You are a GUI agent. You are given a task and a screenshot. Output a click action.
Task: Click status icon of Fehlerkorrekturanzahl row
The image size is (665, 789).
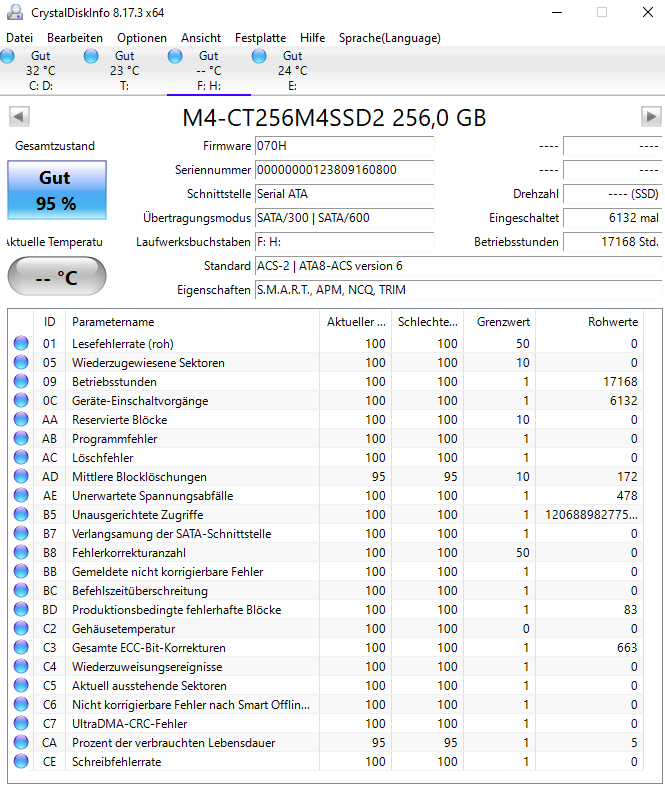pos(21,553)
